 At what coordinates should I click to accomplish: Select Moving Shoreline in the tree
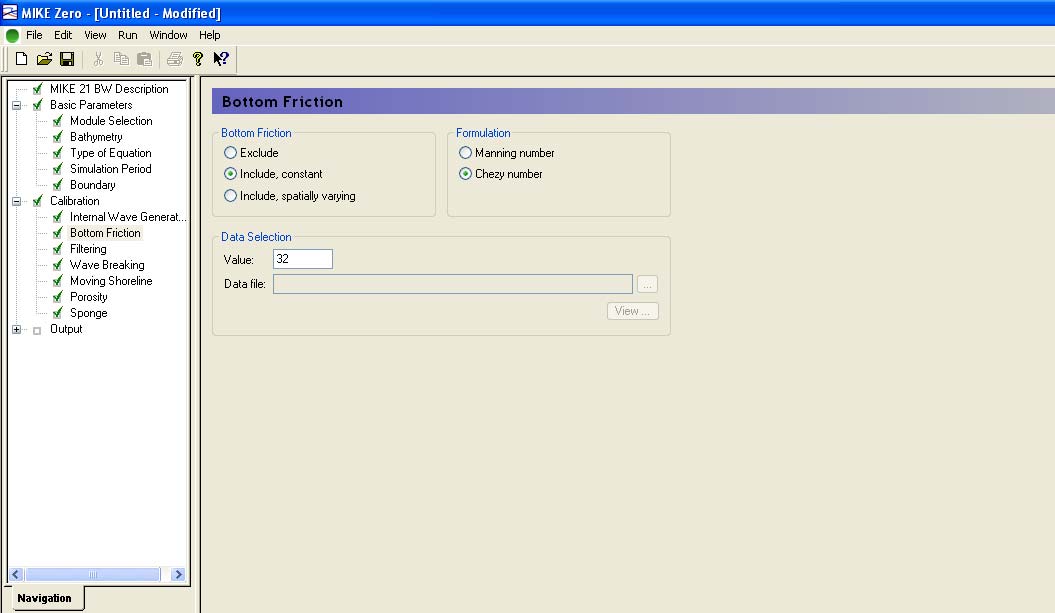pos(111,281)
